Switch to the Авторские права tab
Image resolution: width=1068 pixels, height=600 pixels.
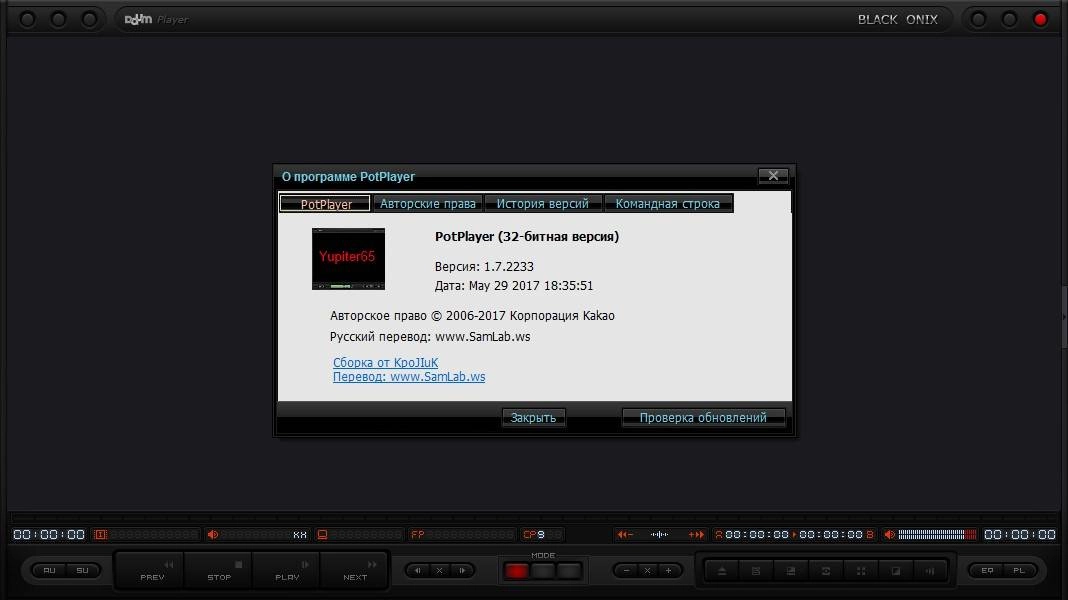coord(428,204)
